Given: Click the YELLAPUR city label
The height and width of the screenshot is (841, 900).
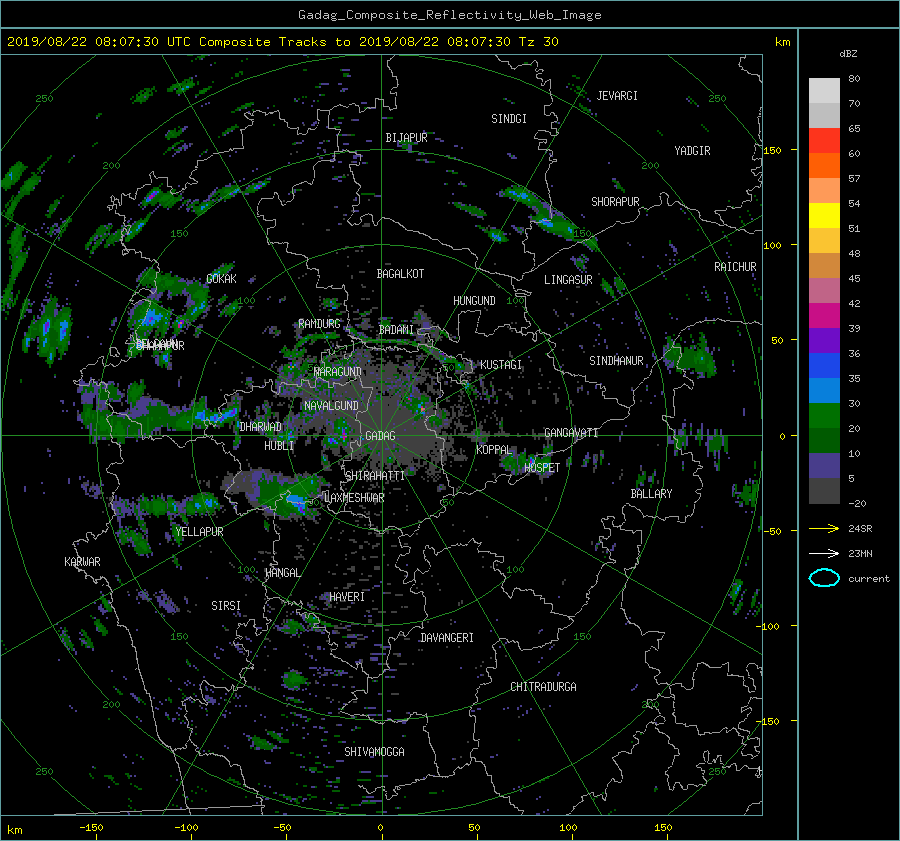Looking at the screenshot, I should [199, 532].
